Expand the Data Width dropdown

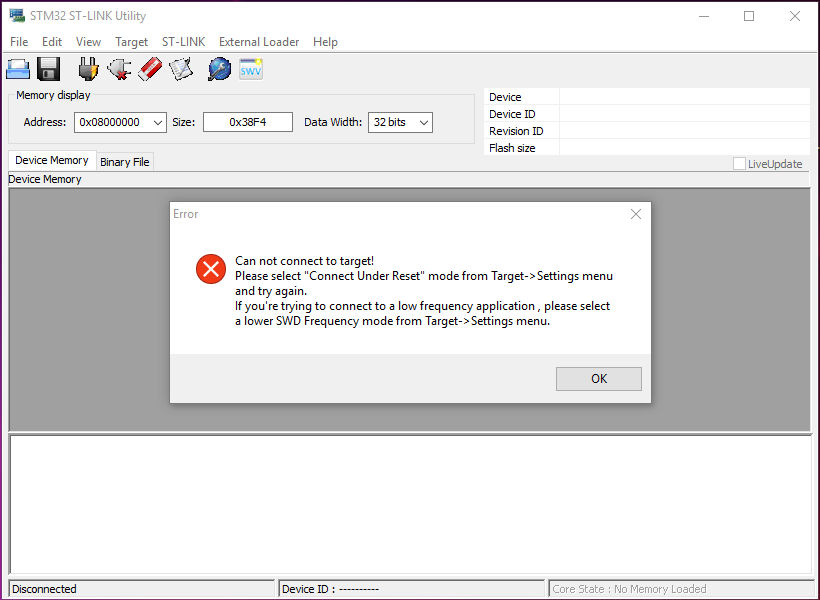424,122
